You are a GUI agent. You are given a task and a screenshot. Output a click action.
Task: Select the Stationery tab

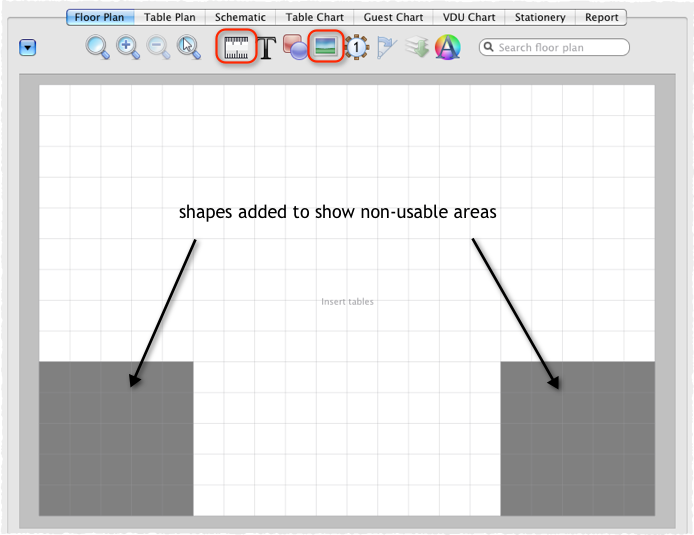point(540,17)
